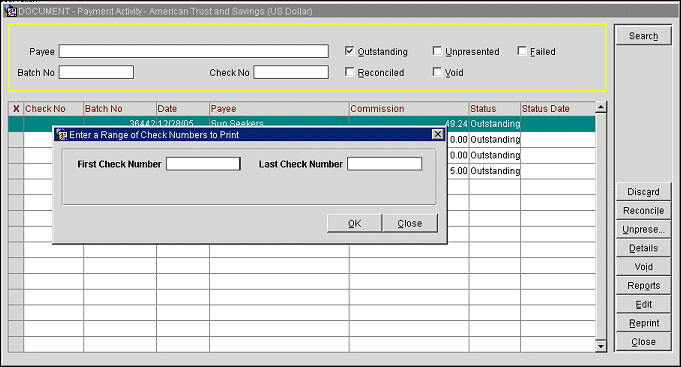681x367 pixels.
Task: Click the grid scrollbar up arrow
Action: point(601,107)
